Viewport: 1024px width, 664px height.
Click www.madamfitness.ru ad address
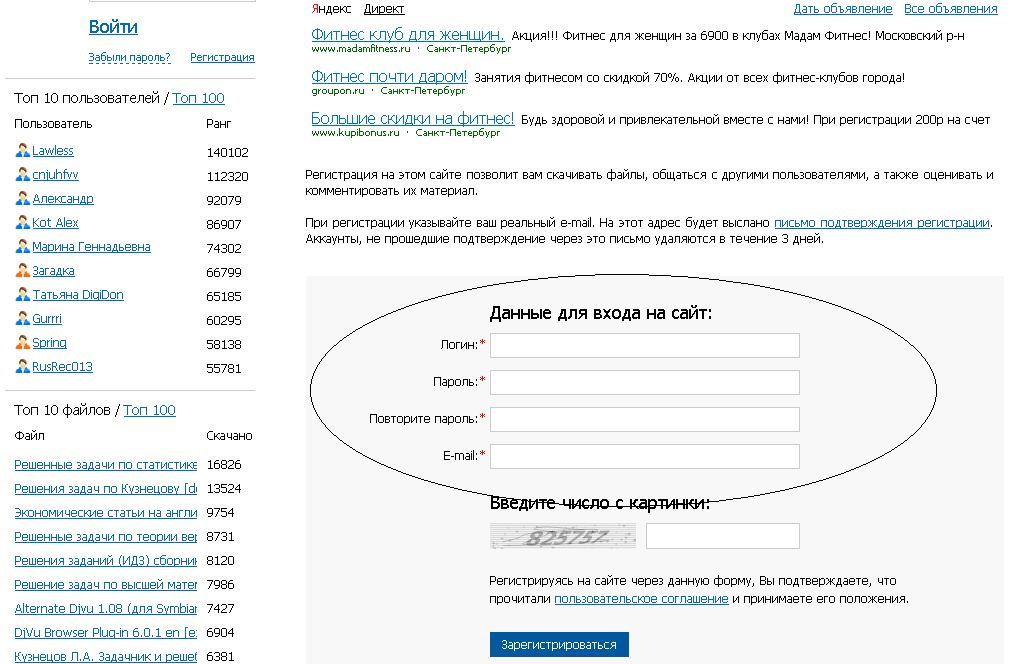(360, 49)
